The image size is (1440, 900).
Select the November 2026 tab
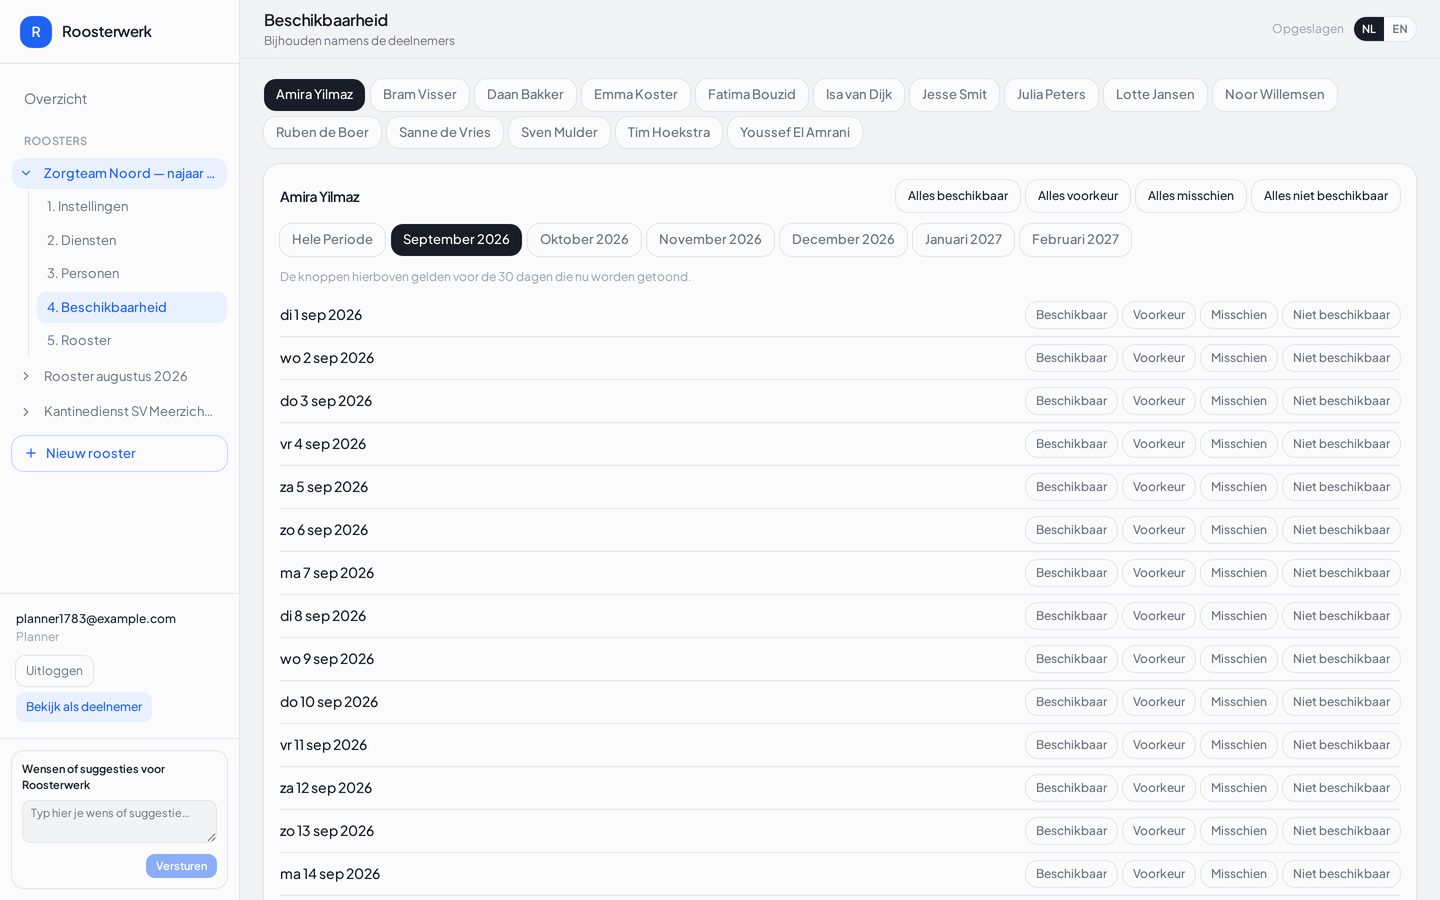coord(710,240)
